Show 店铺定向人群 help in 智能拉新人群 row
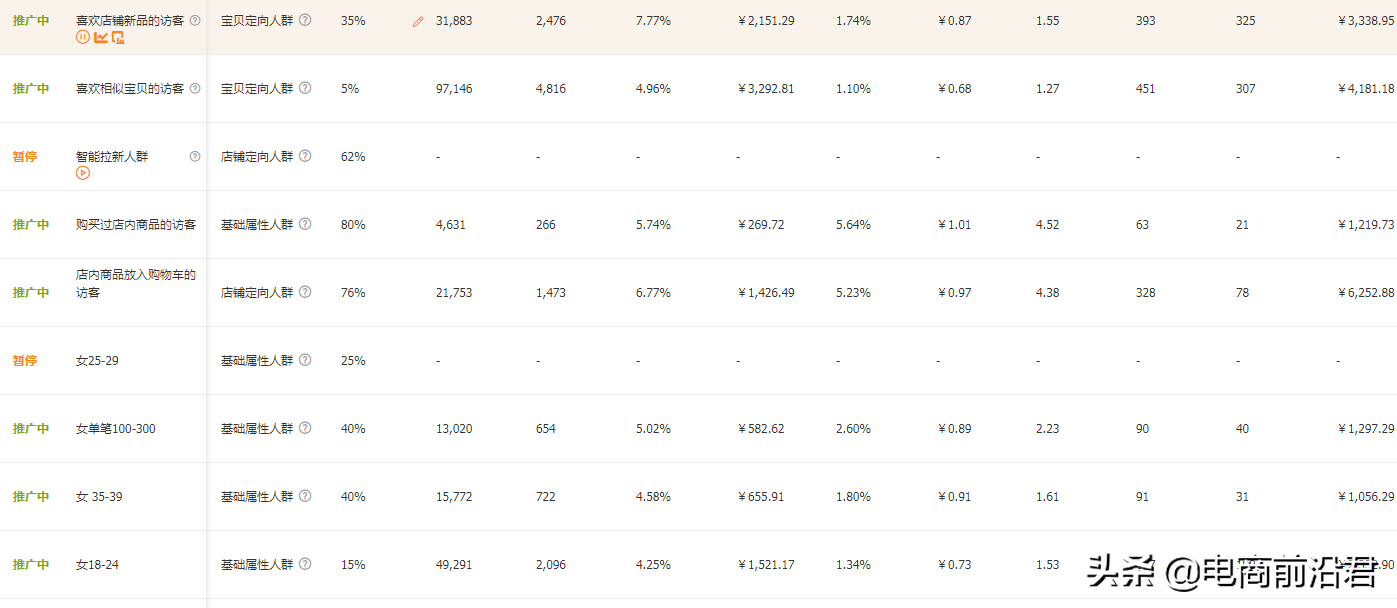The width and height of the screenshot is (1397, 608). (305, 156)
